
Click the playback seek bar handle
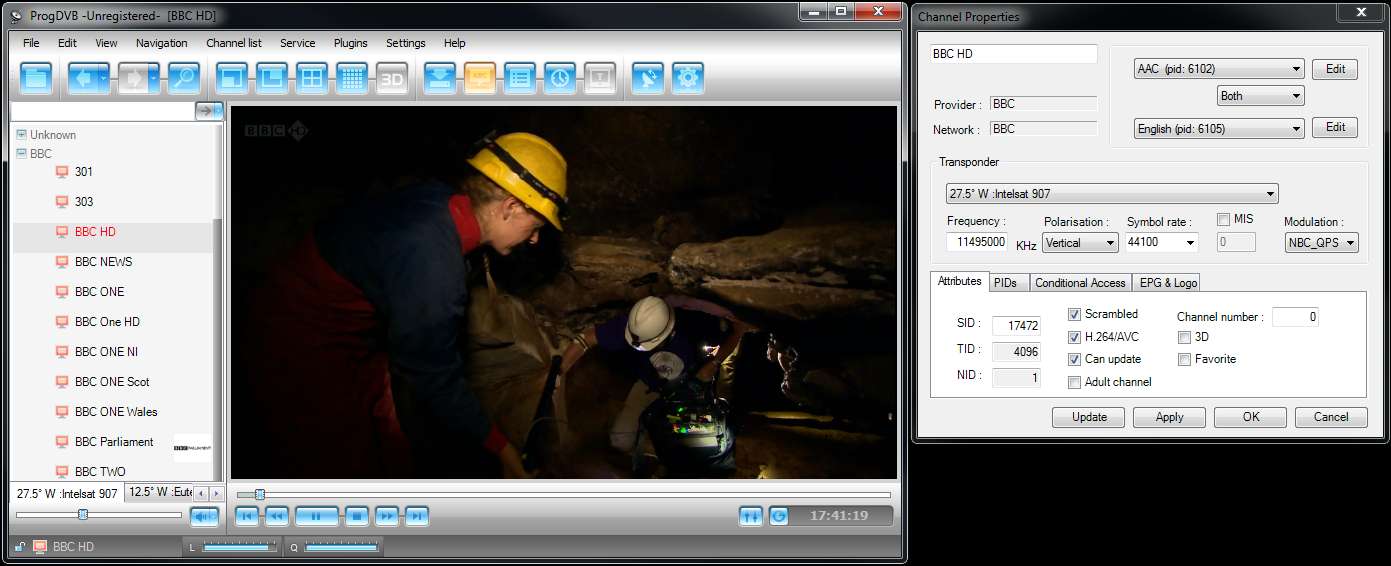pos(260,494)
